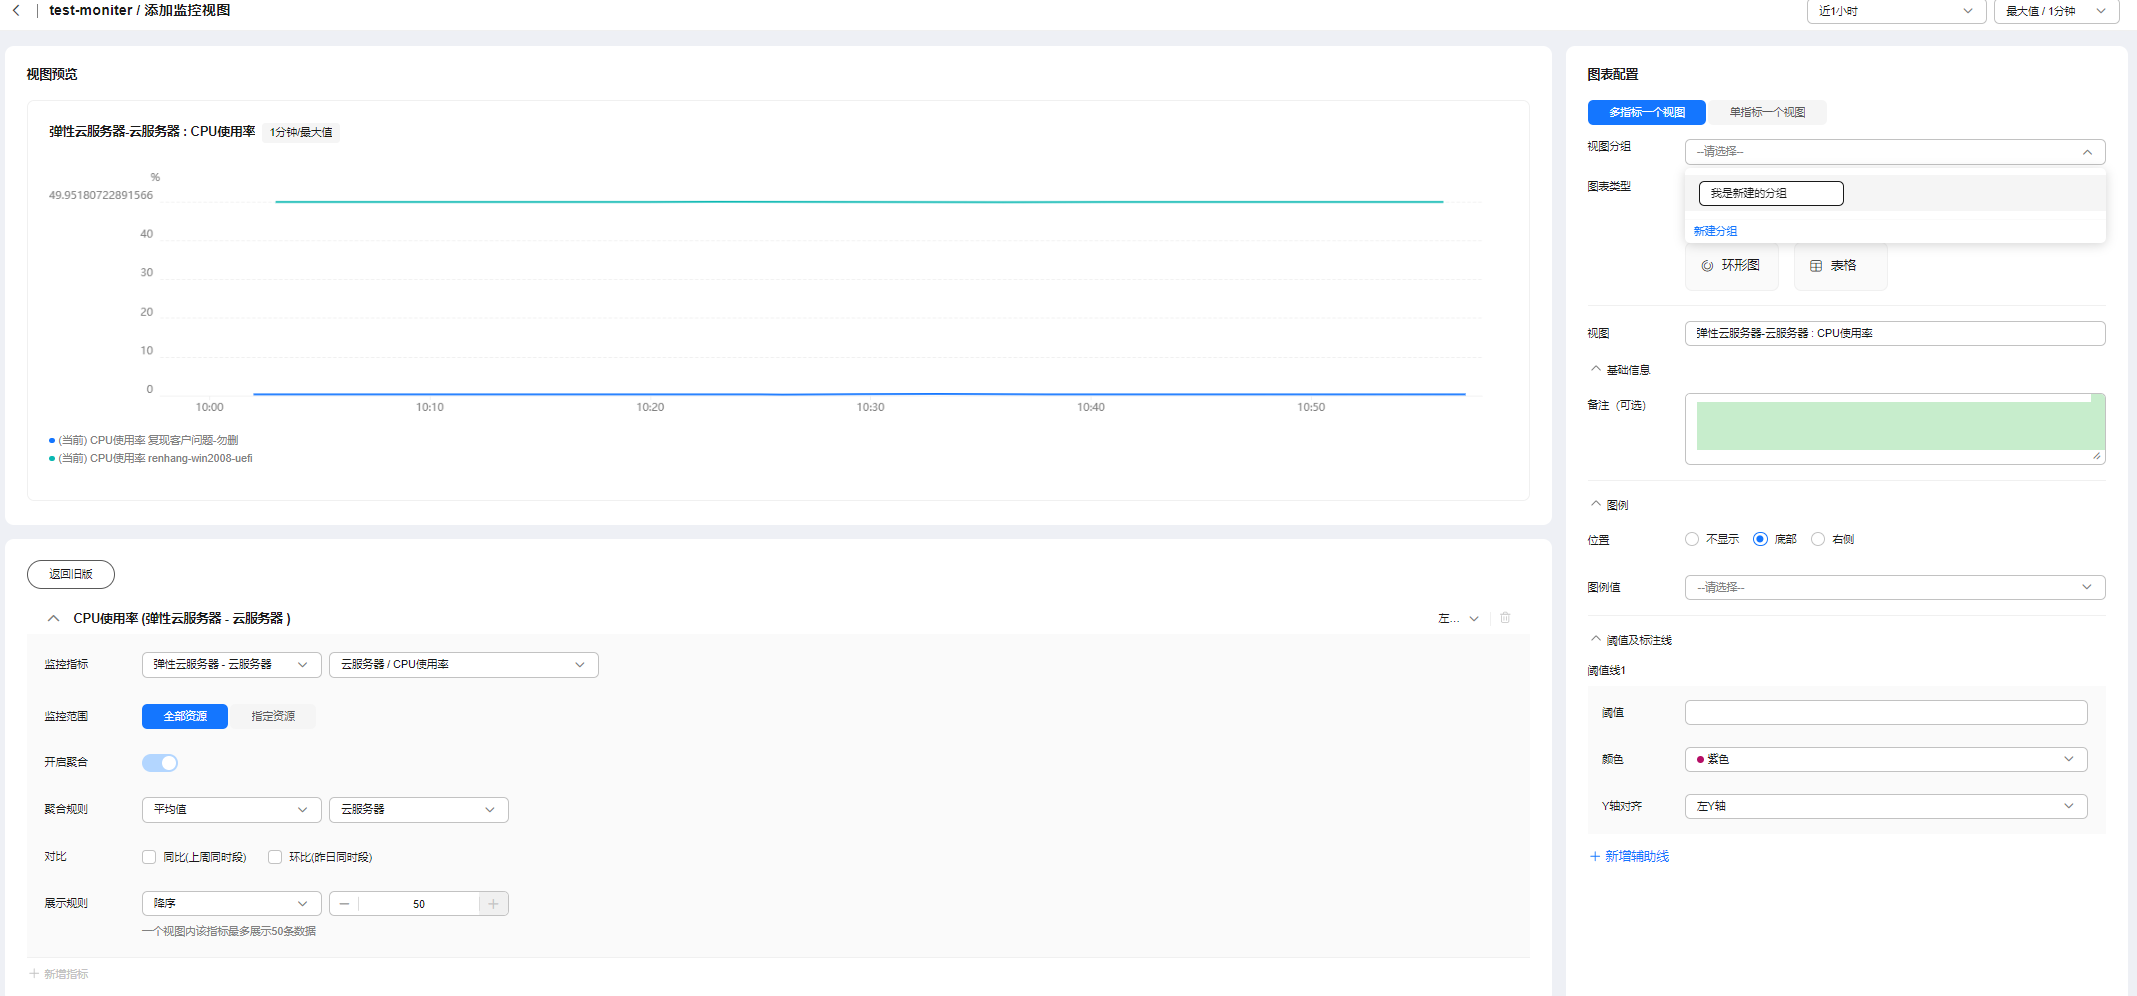Open the 平均值 aggregation rule dropdown
Screen dimensions: 2137x996
point(231,810)
